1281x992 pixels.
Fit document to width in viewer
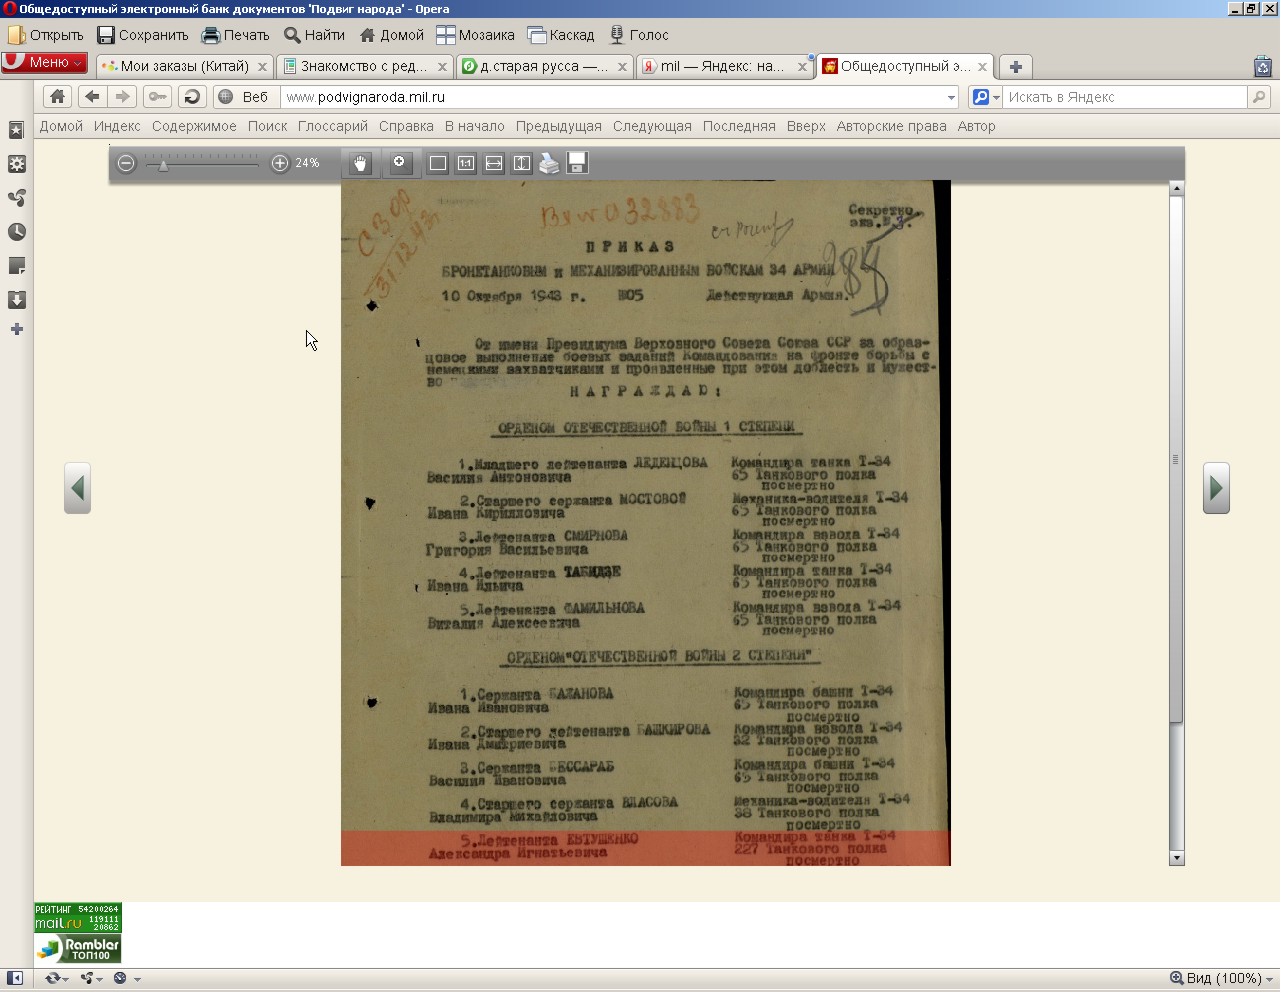pyautogui.click(x=494, y=163)
